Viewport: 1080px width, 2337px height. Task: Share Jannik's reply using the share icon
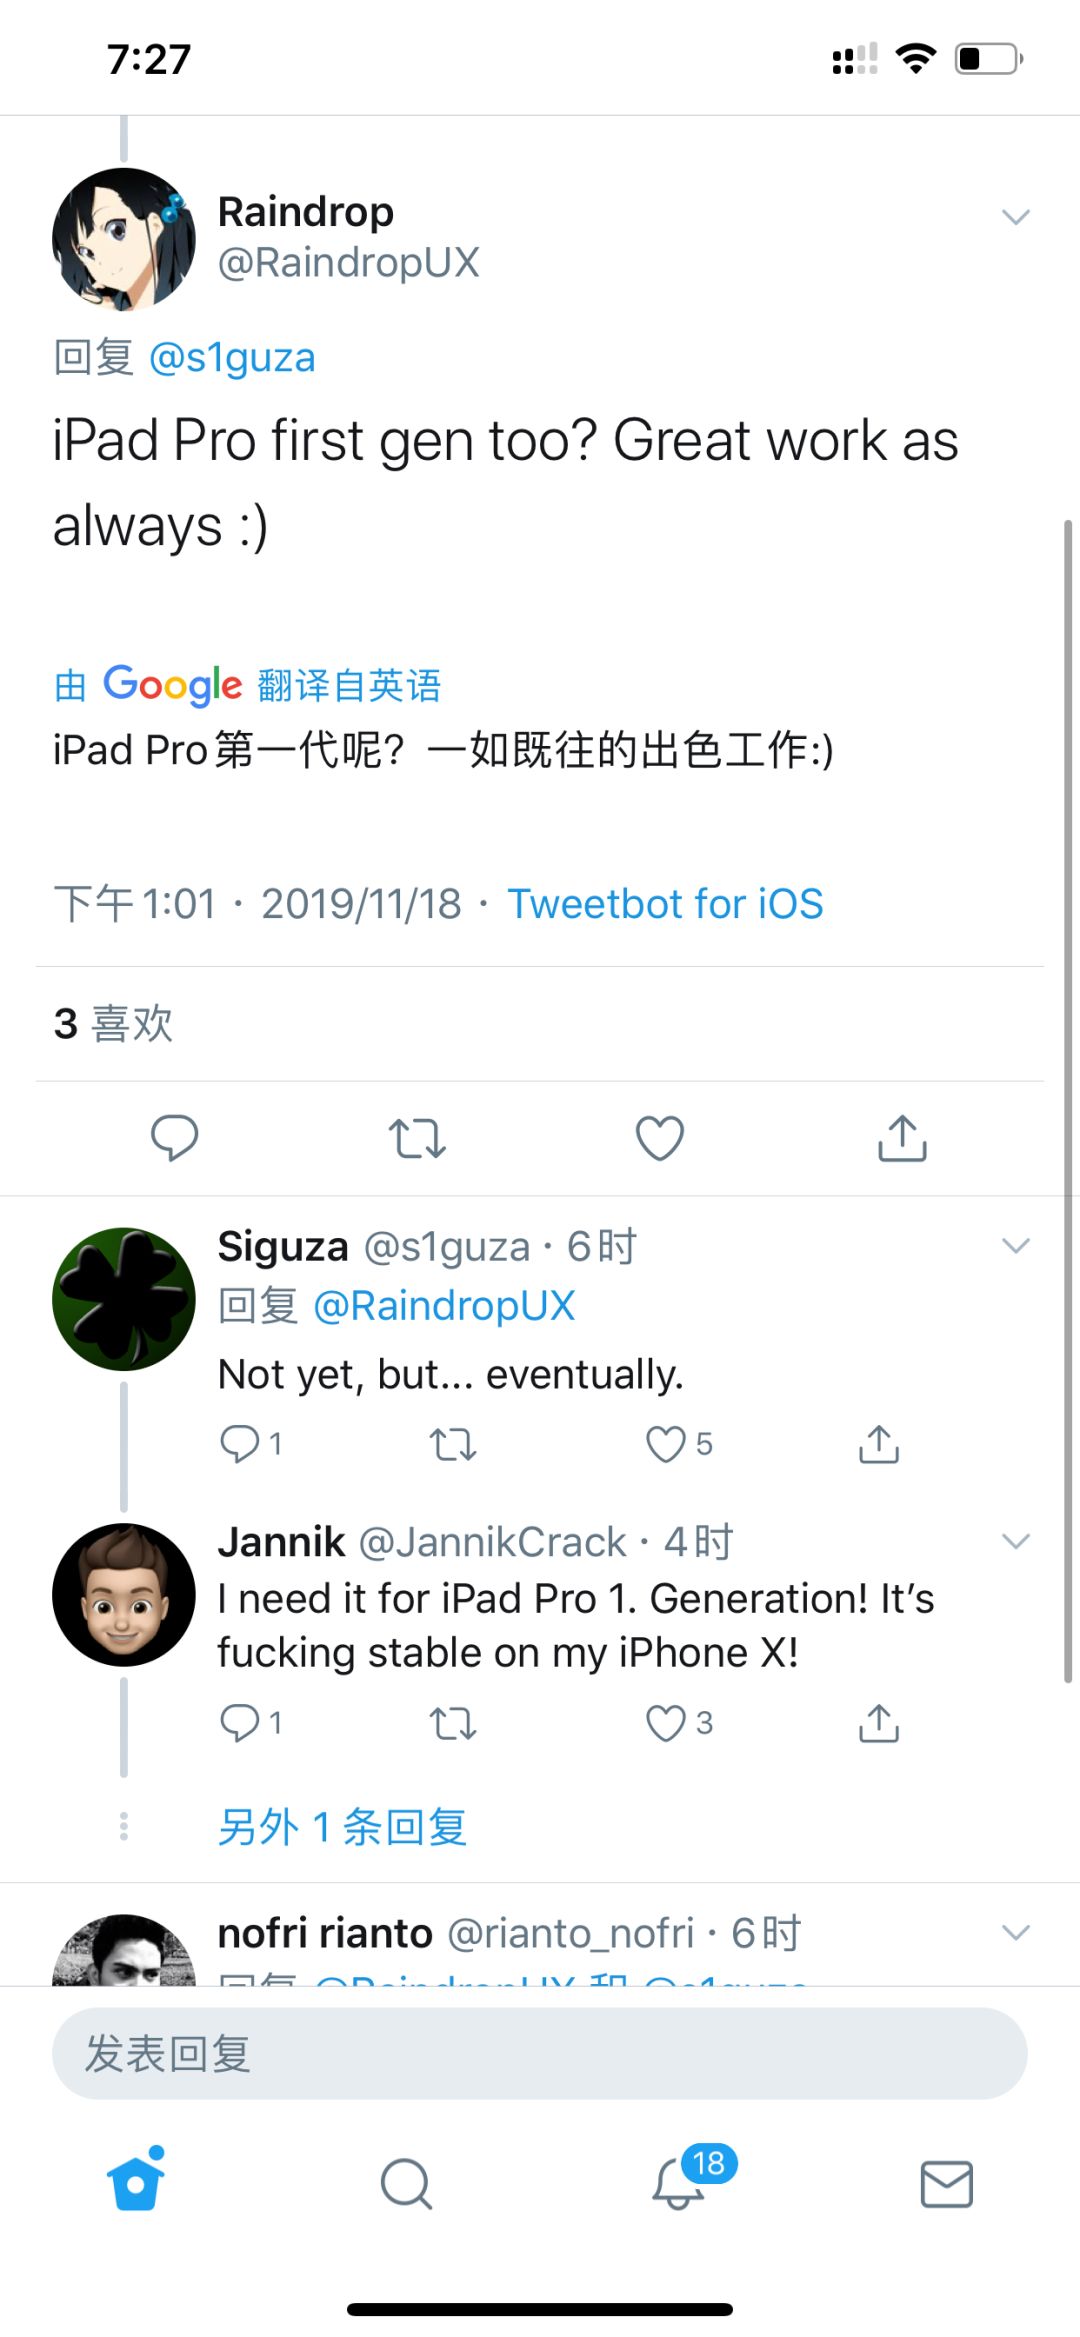coord(877,1722)
